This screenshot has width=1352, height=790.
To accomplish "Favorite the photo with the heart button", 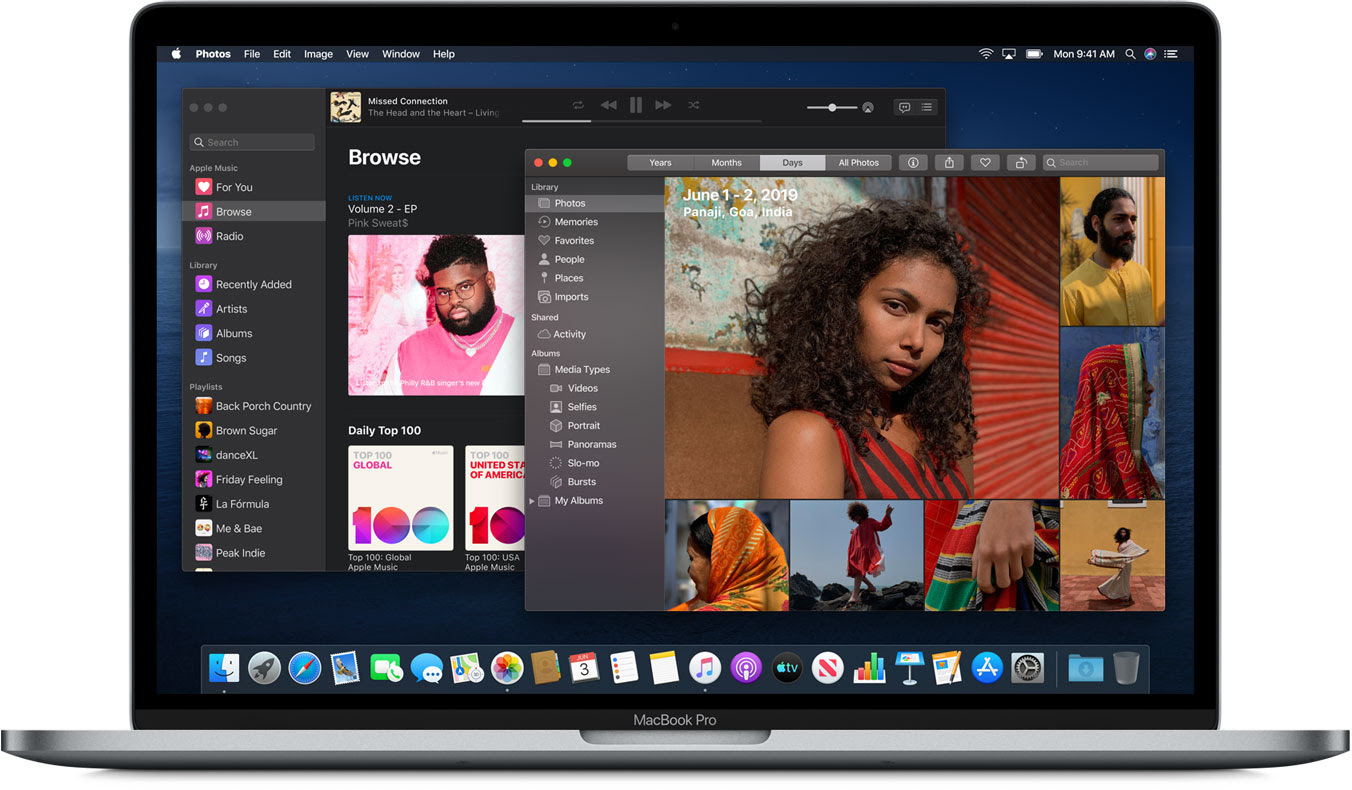I will [984, 162].
